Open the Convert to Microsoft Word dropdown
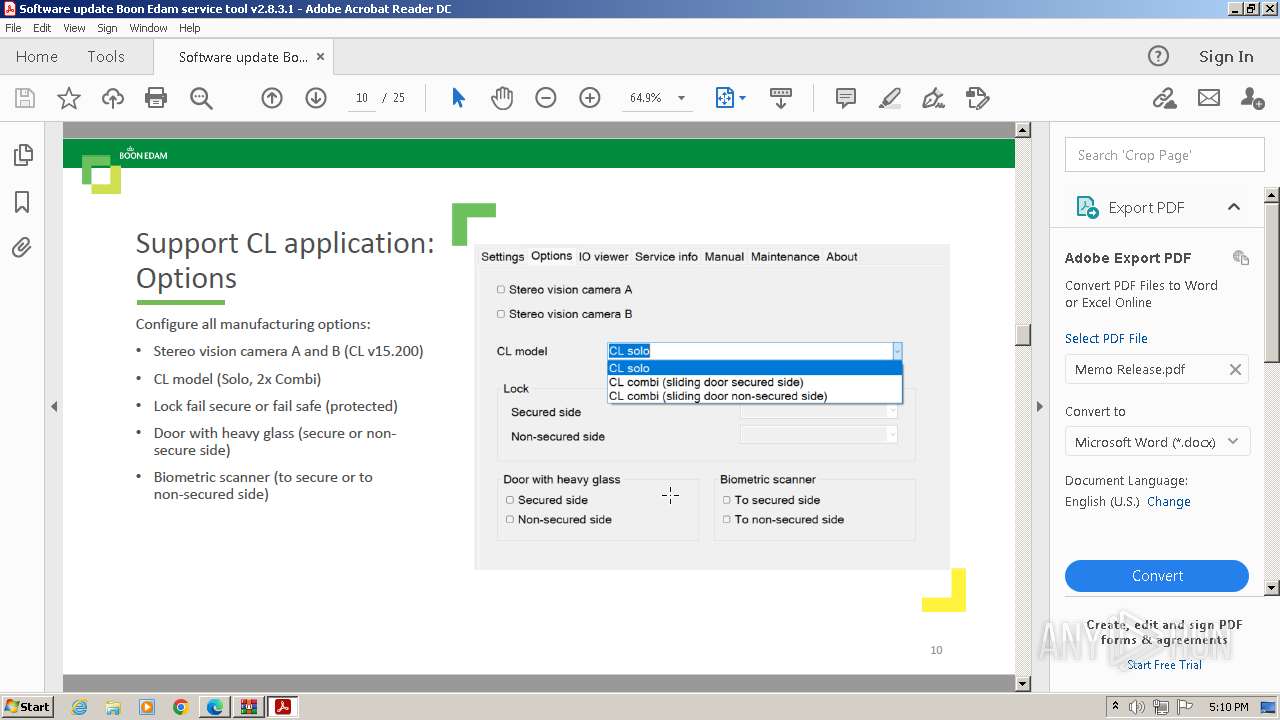1280x720 pixels. [1157, 442]
